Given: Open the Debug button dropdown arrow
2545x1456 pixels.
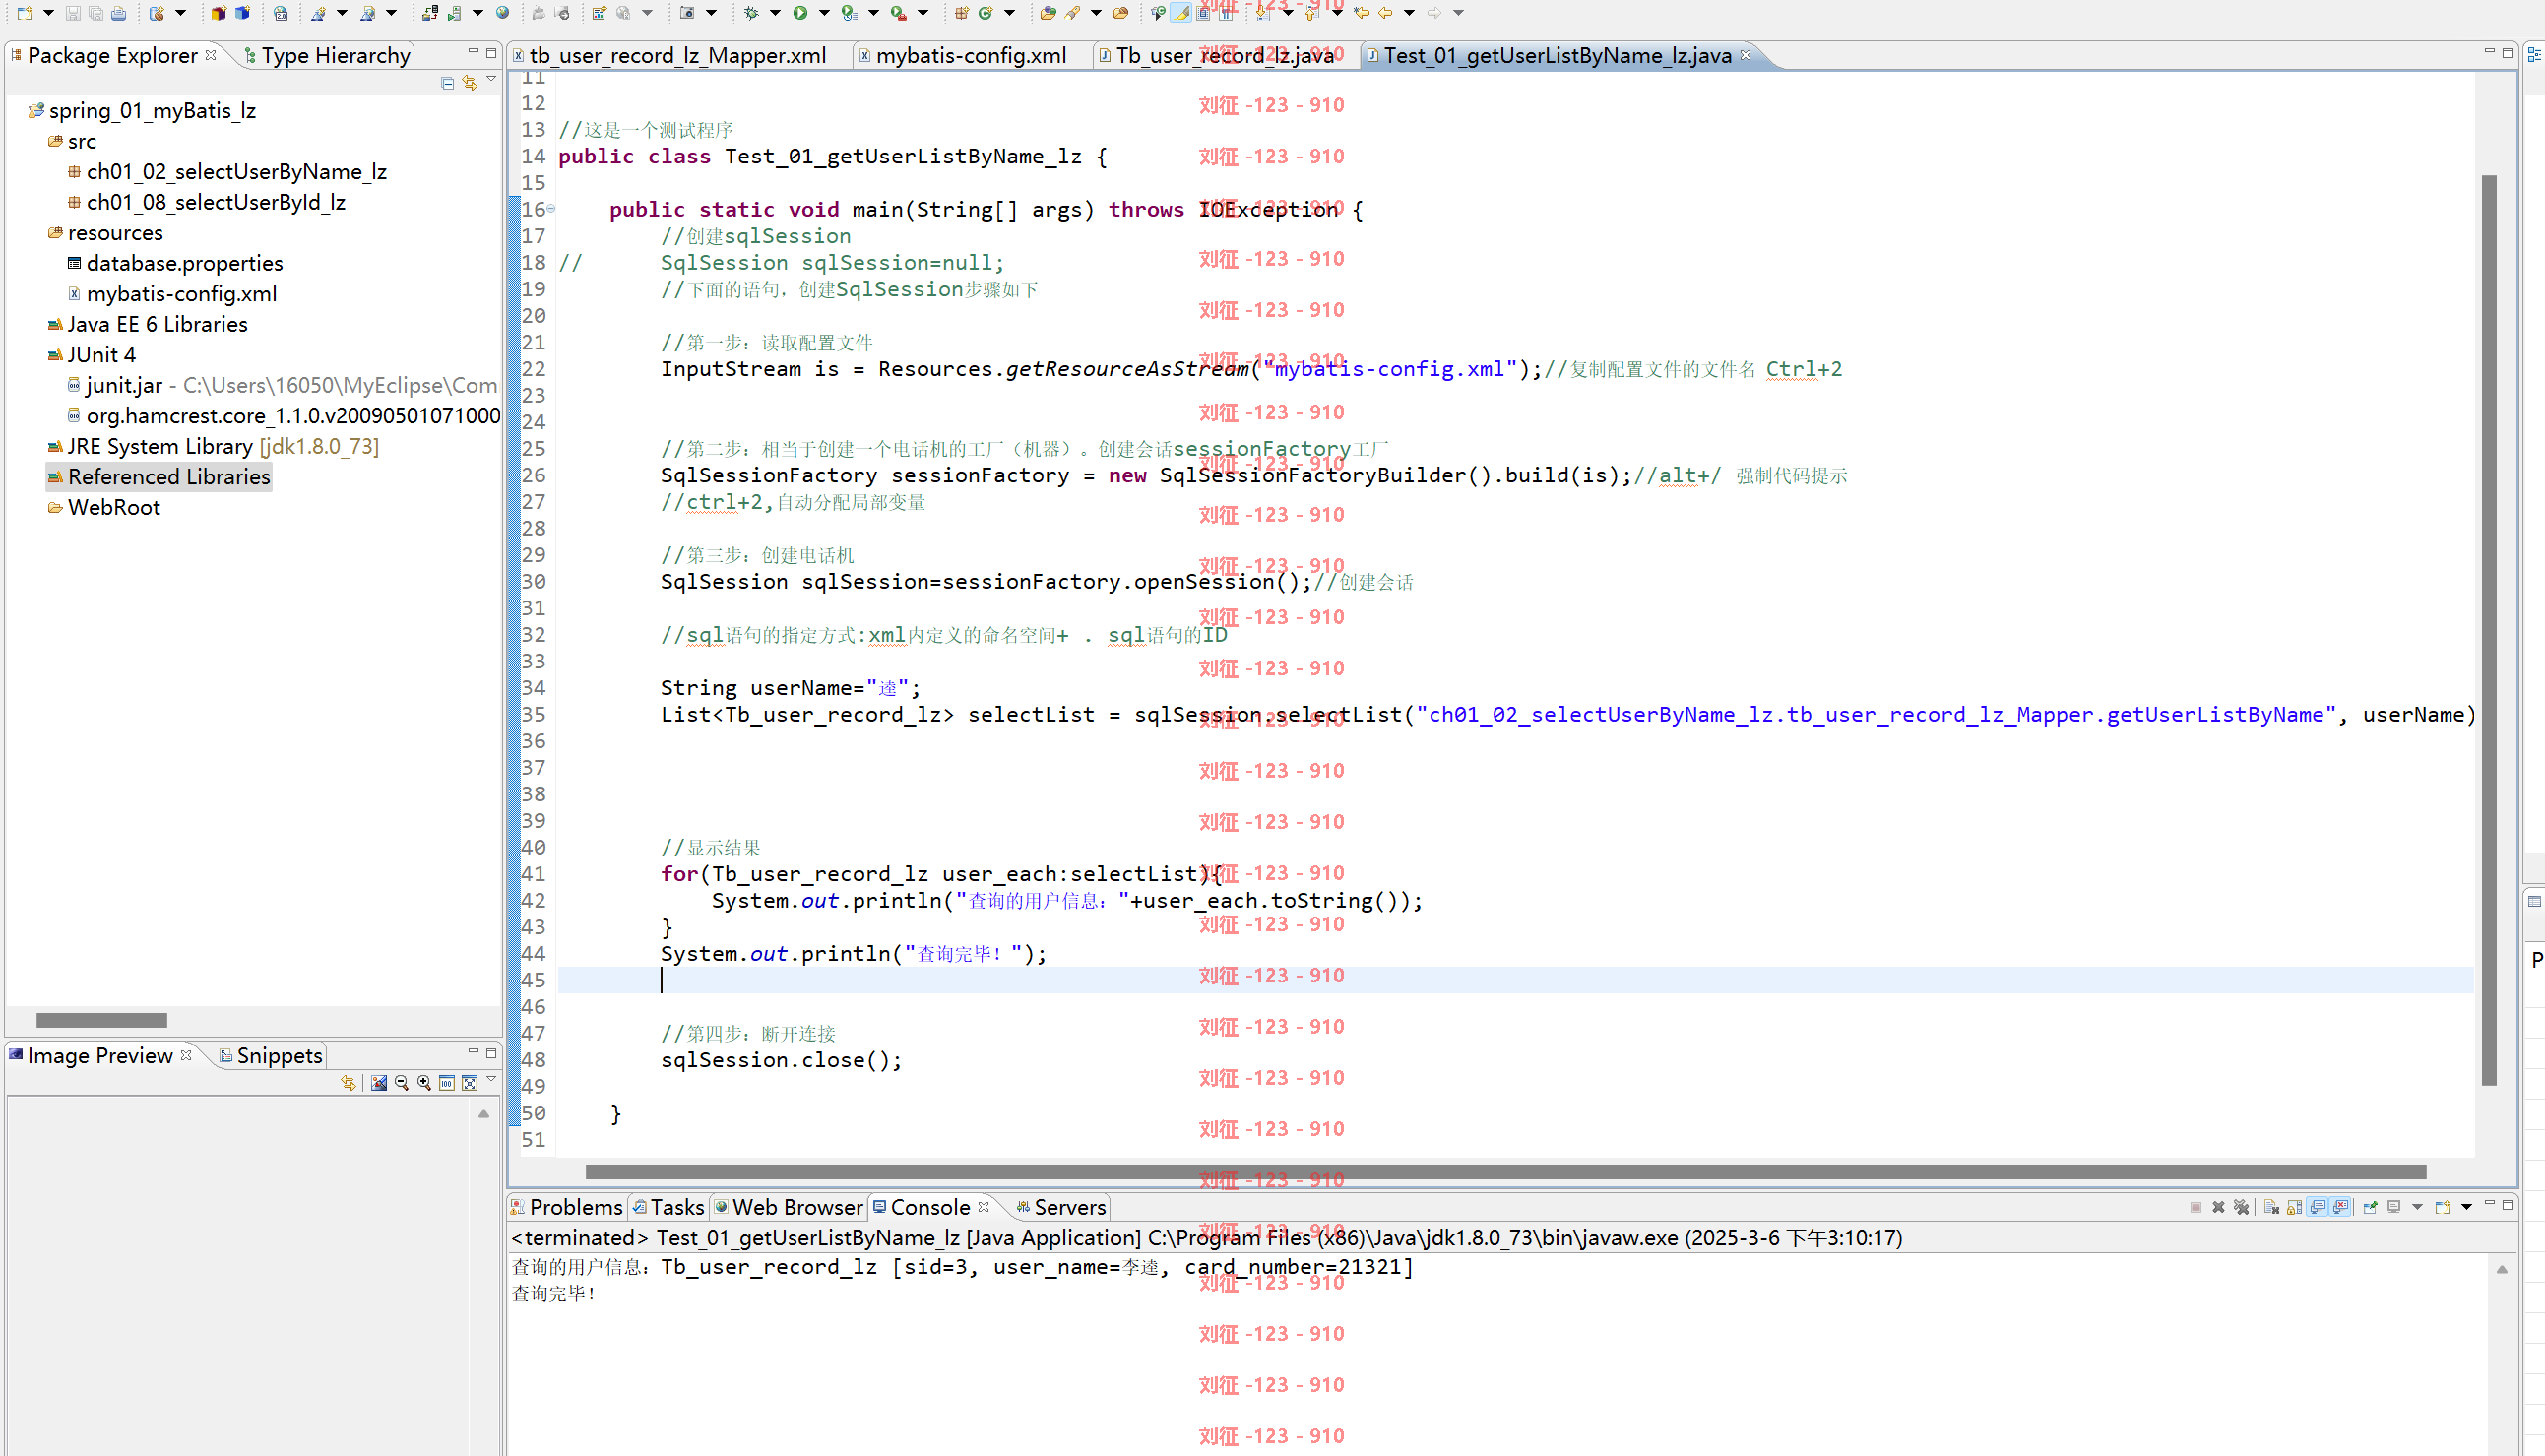Looking at the screenshot, I should click(775, 13).
